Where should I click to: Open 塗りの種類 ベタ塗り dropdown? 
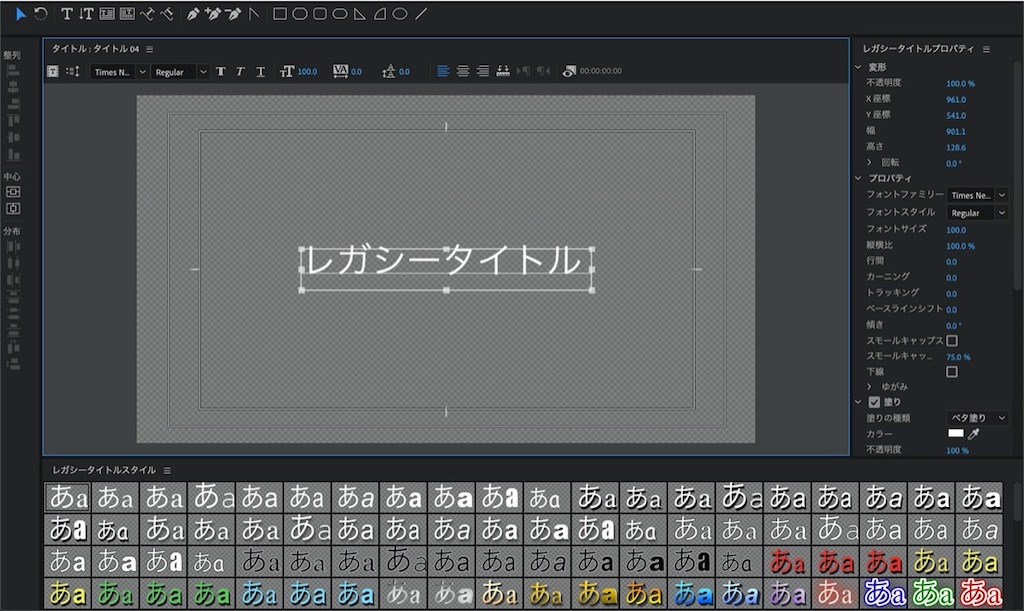tap(978, 418)
